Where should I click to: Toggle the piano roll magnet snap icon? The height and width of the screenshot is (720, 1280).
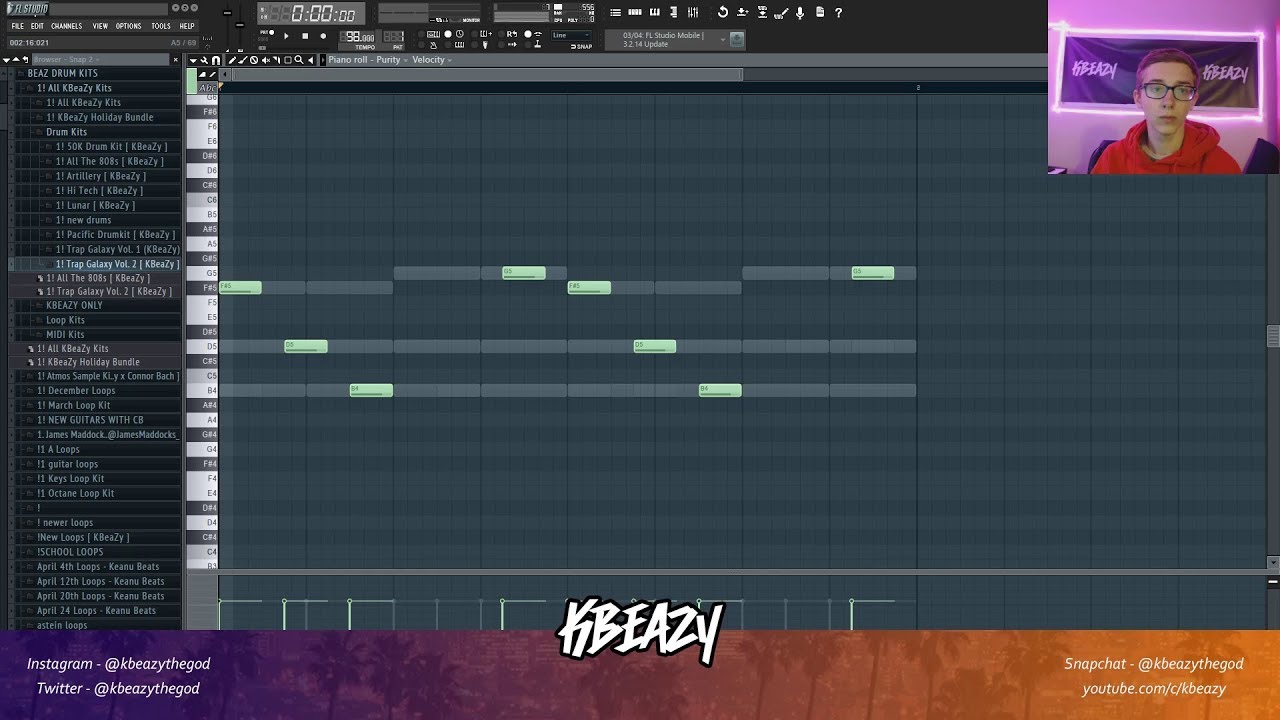215,60
